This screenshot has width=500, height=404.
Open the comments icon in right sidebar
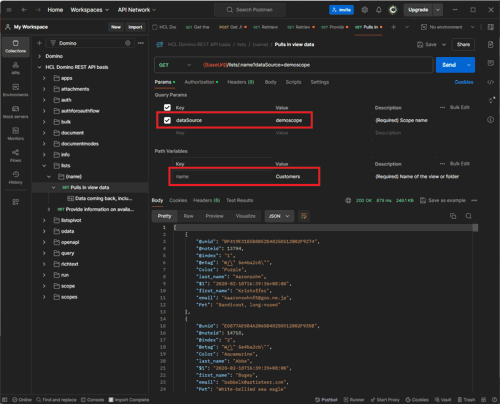(x=491, y=63)
